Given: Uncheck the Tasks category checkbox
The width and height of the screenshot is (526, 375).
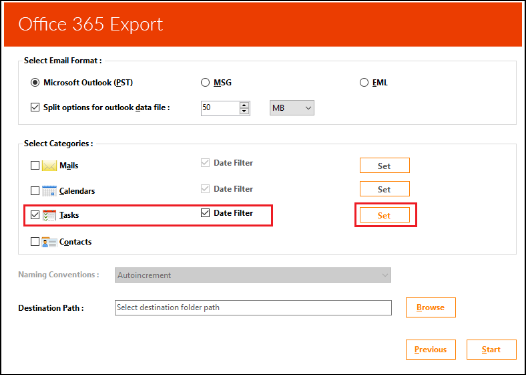Looking at the screenshot, I should coord(35,215).
